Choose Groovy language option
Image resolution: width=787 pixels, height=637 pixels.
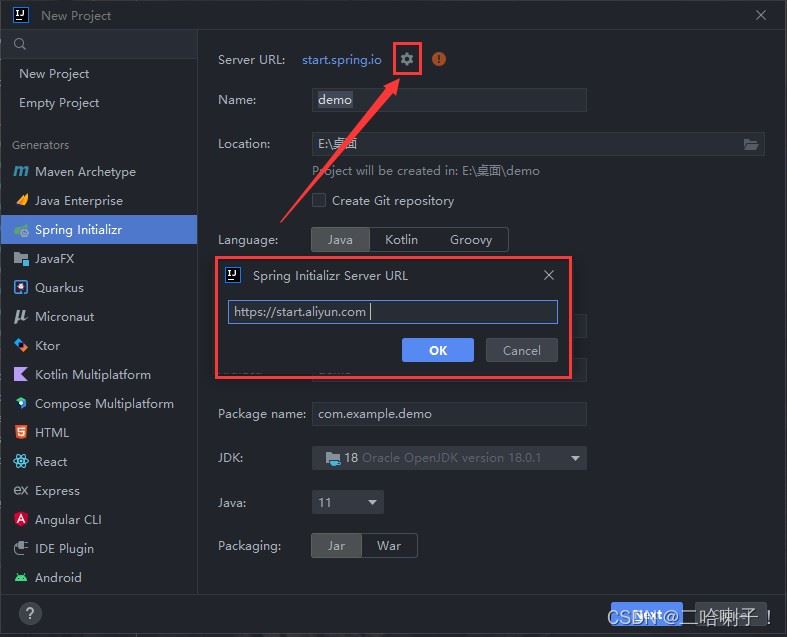coord(471,240)
